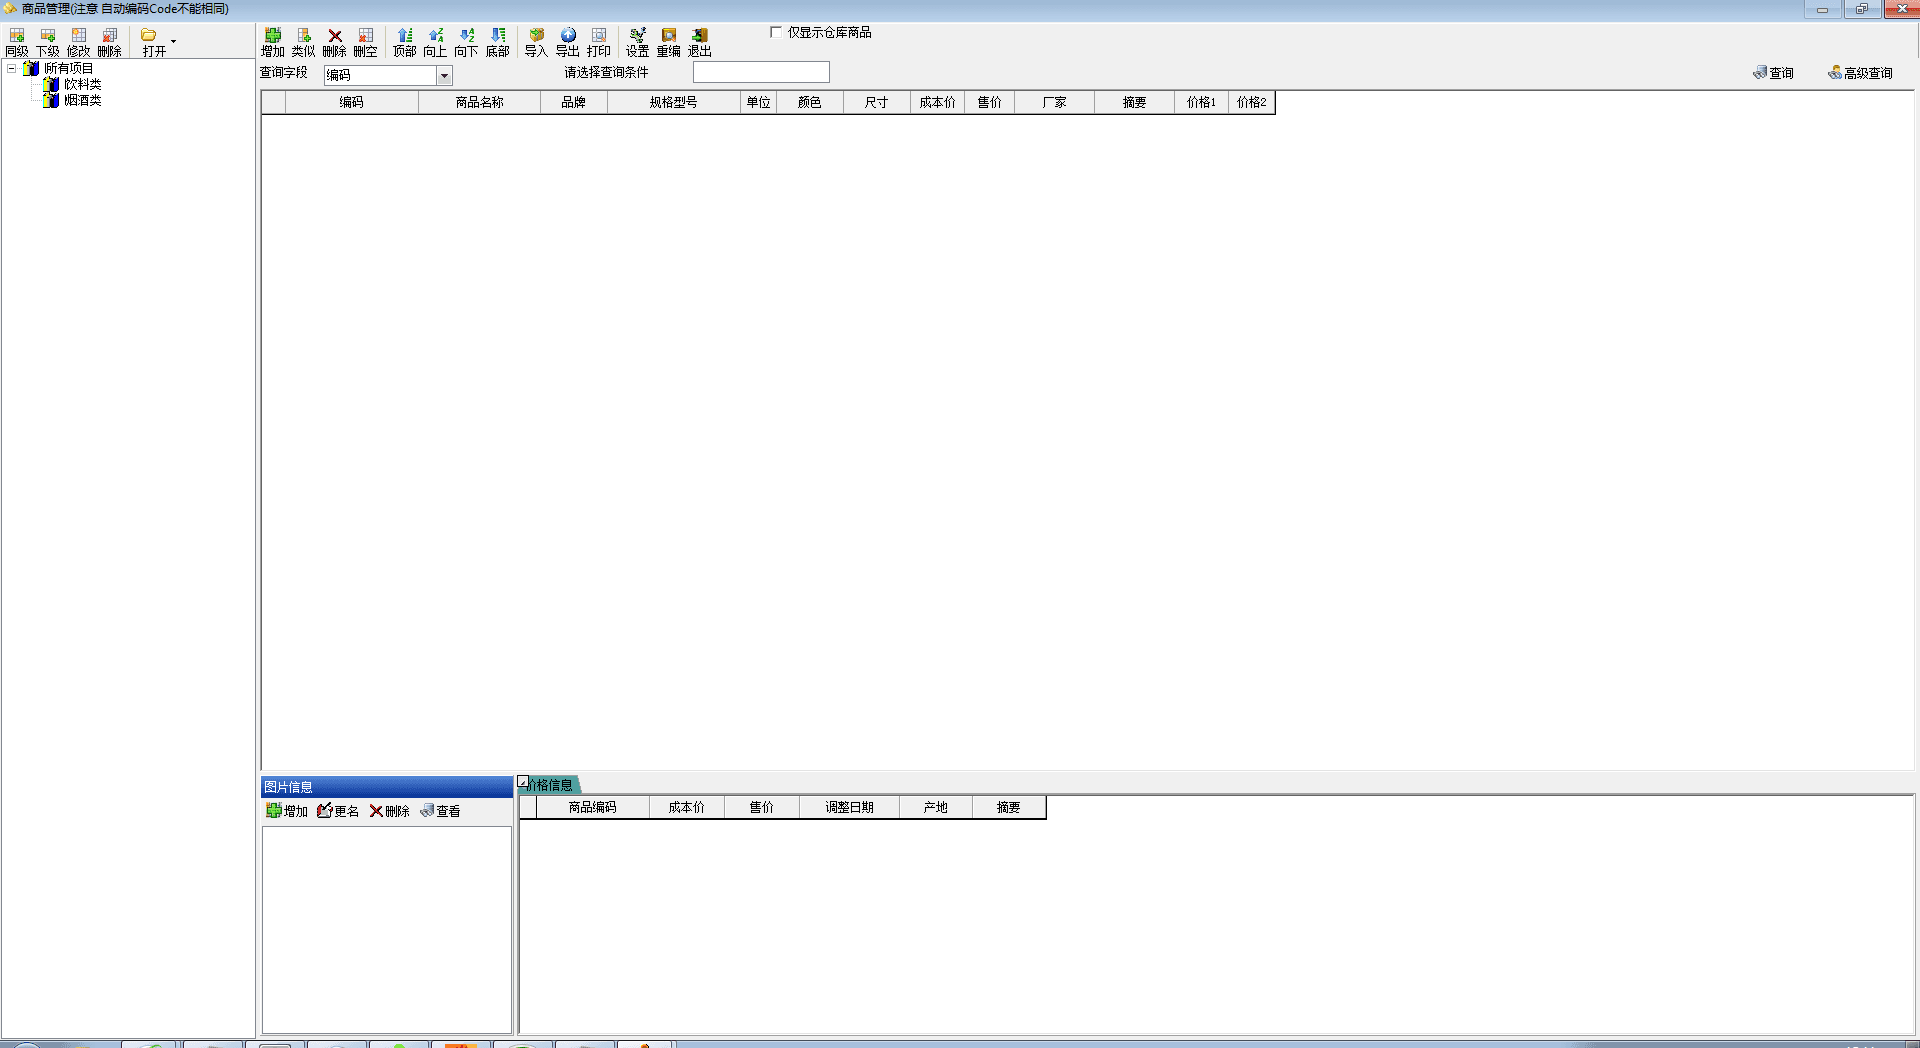Open the 查询字段 combo box dropdown

pos(444,76)
